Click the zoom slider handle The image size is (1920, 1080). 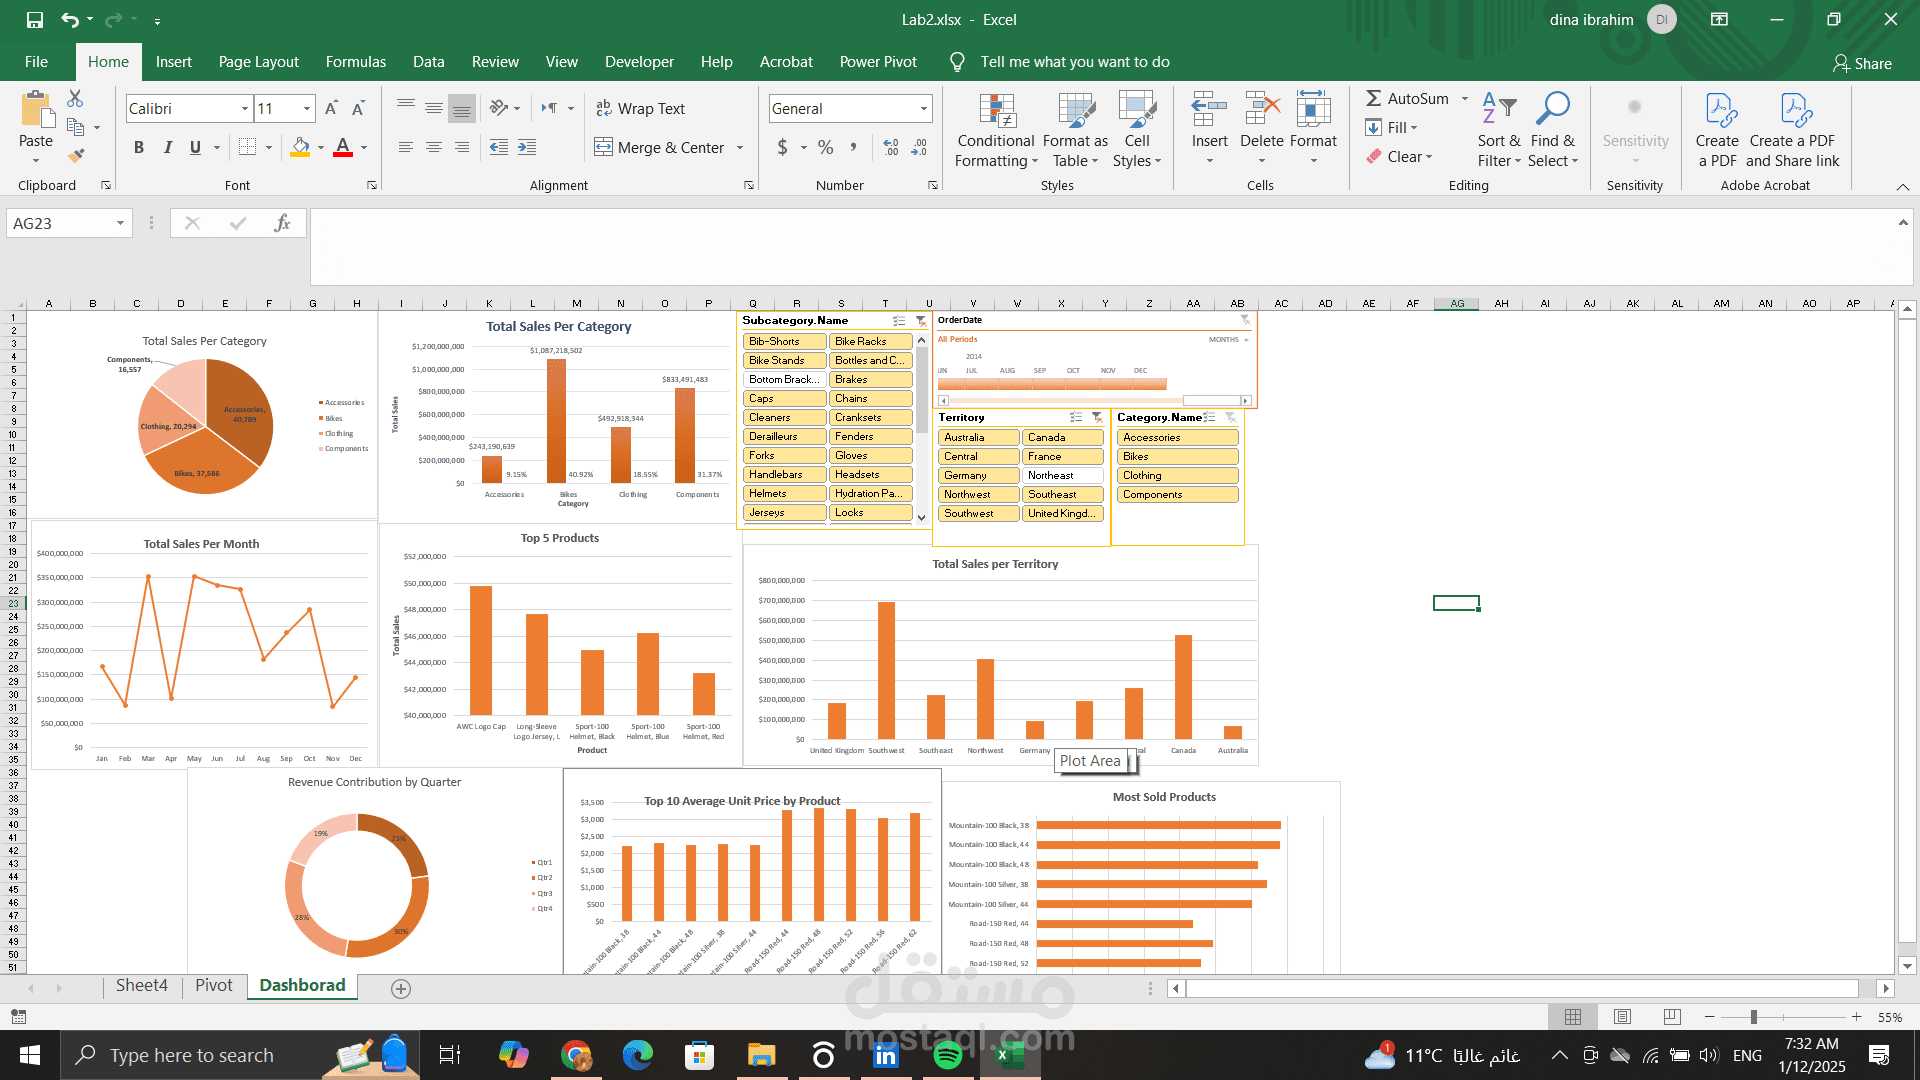(1753, 1017)
